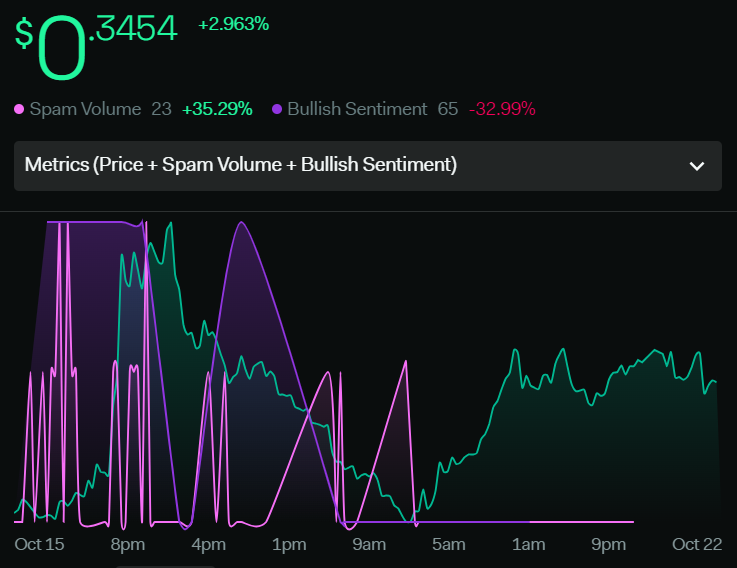Click the 1am axis label

tap(529, 545)
